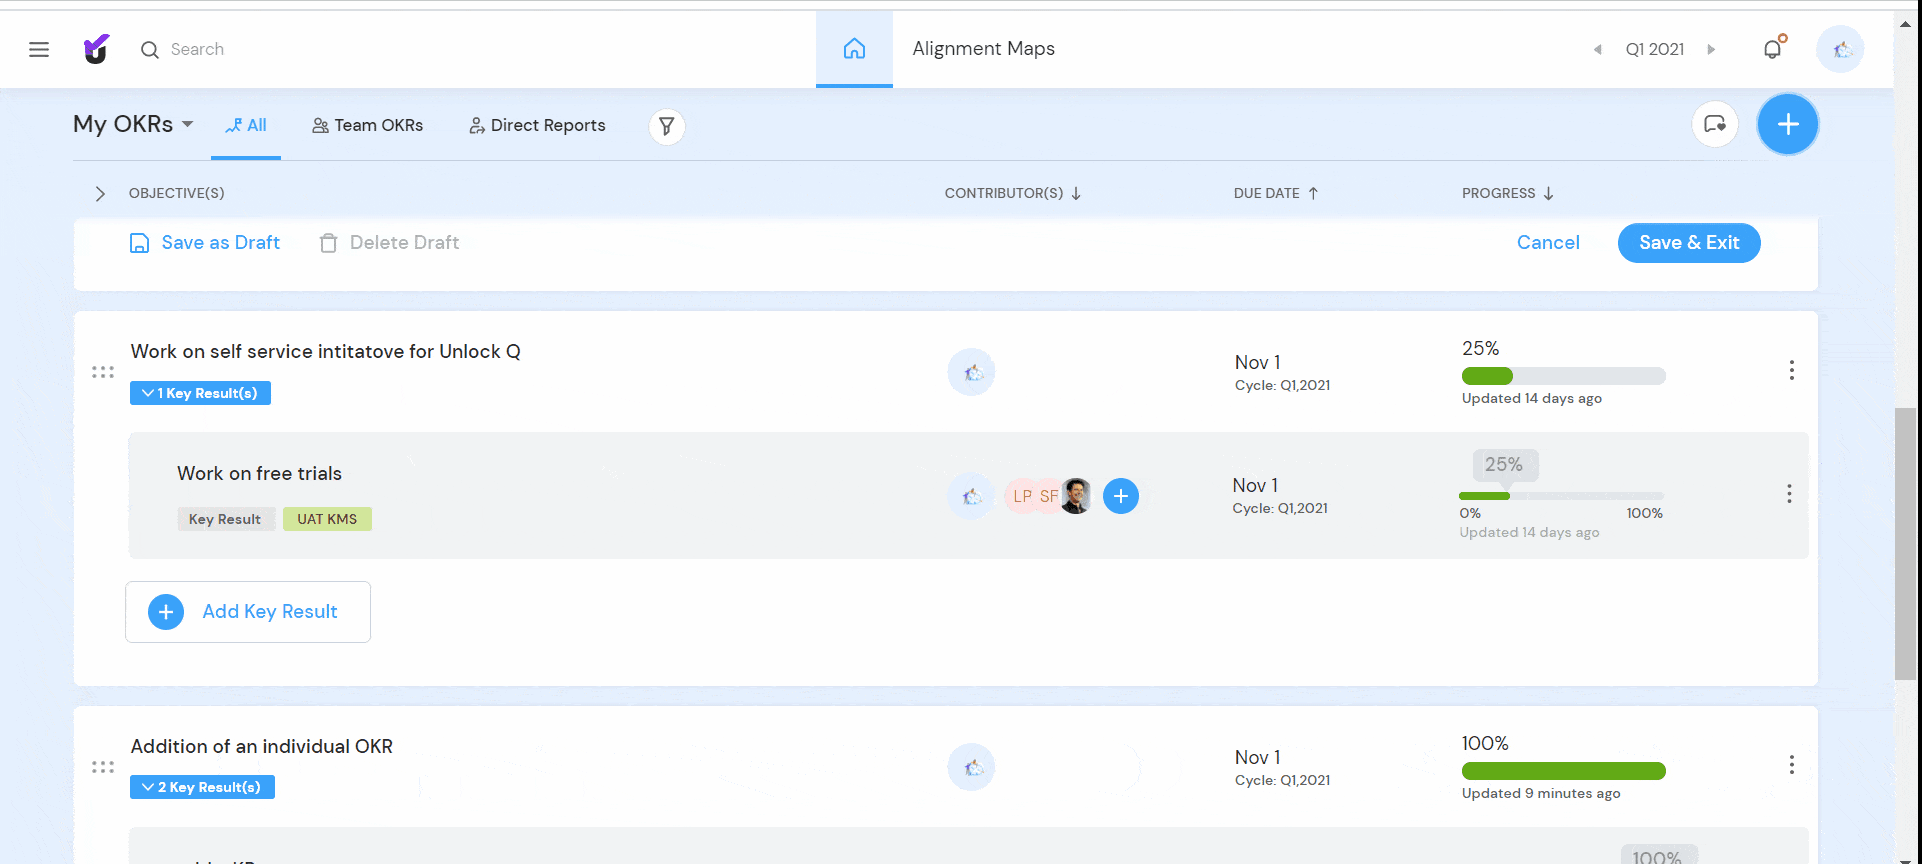Click the home icon tab
Viewport: 1922px width, 864px height.
point(854,48)
